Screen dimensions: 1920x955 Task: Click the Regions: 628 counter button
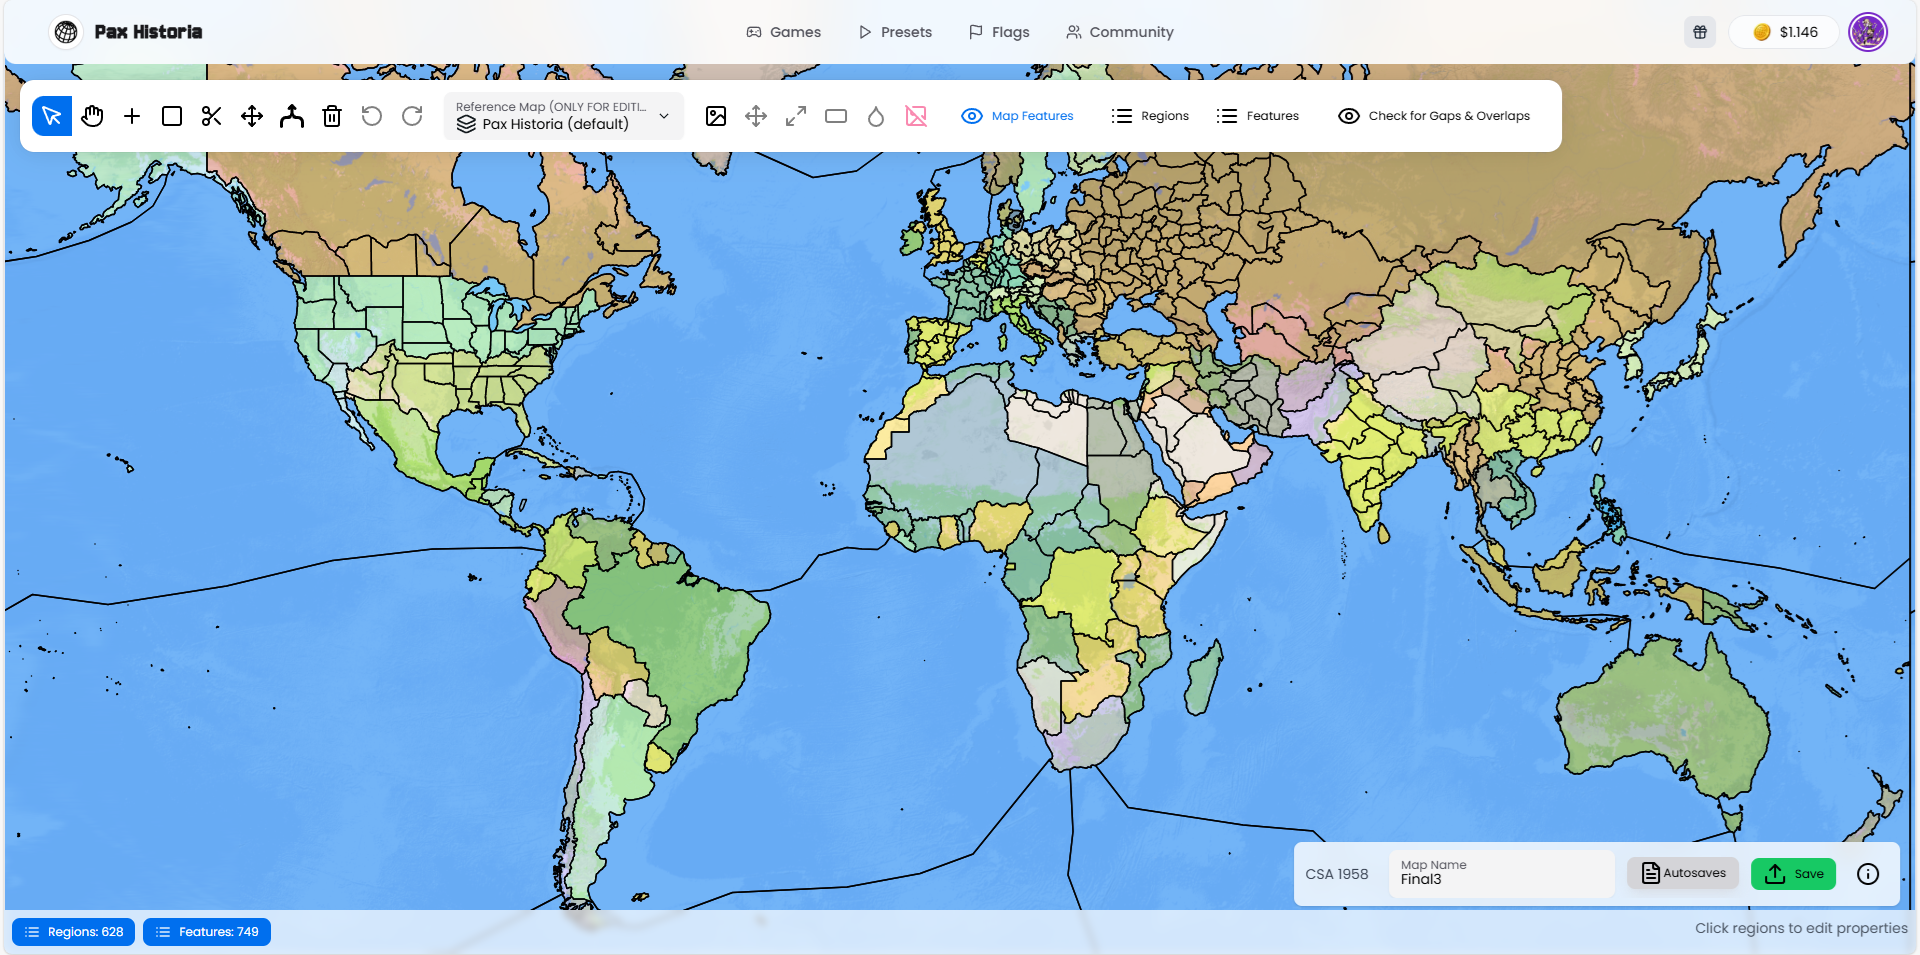74,932
